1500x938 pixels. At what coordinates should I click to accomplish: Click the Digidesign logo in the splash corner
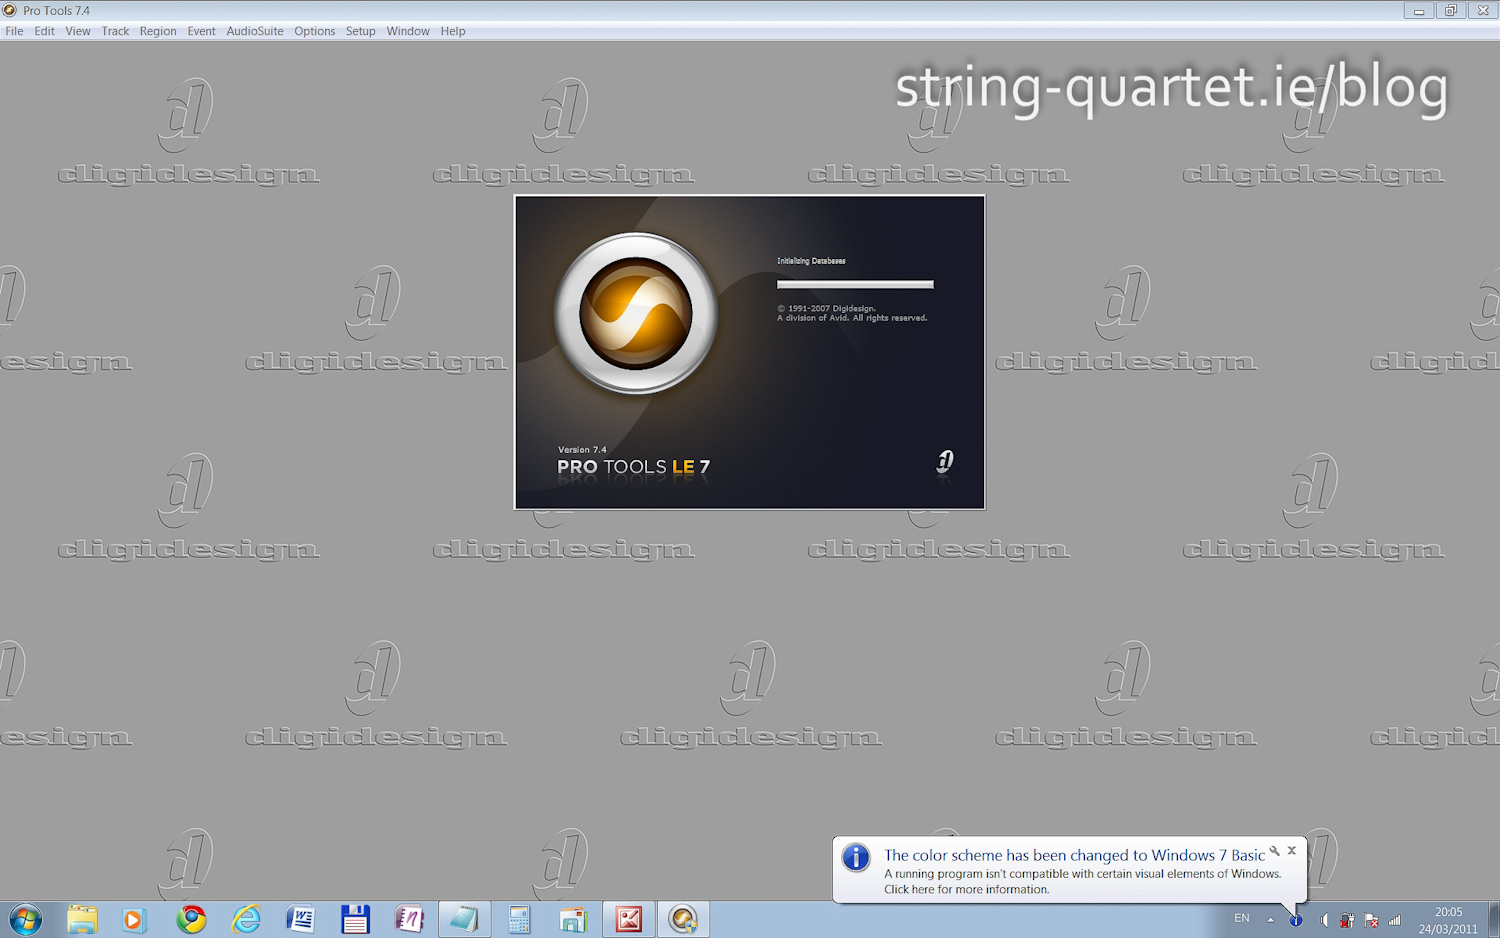pyautogui.click(x=945, y=462)
